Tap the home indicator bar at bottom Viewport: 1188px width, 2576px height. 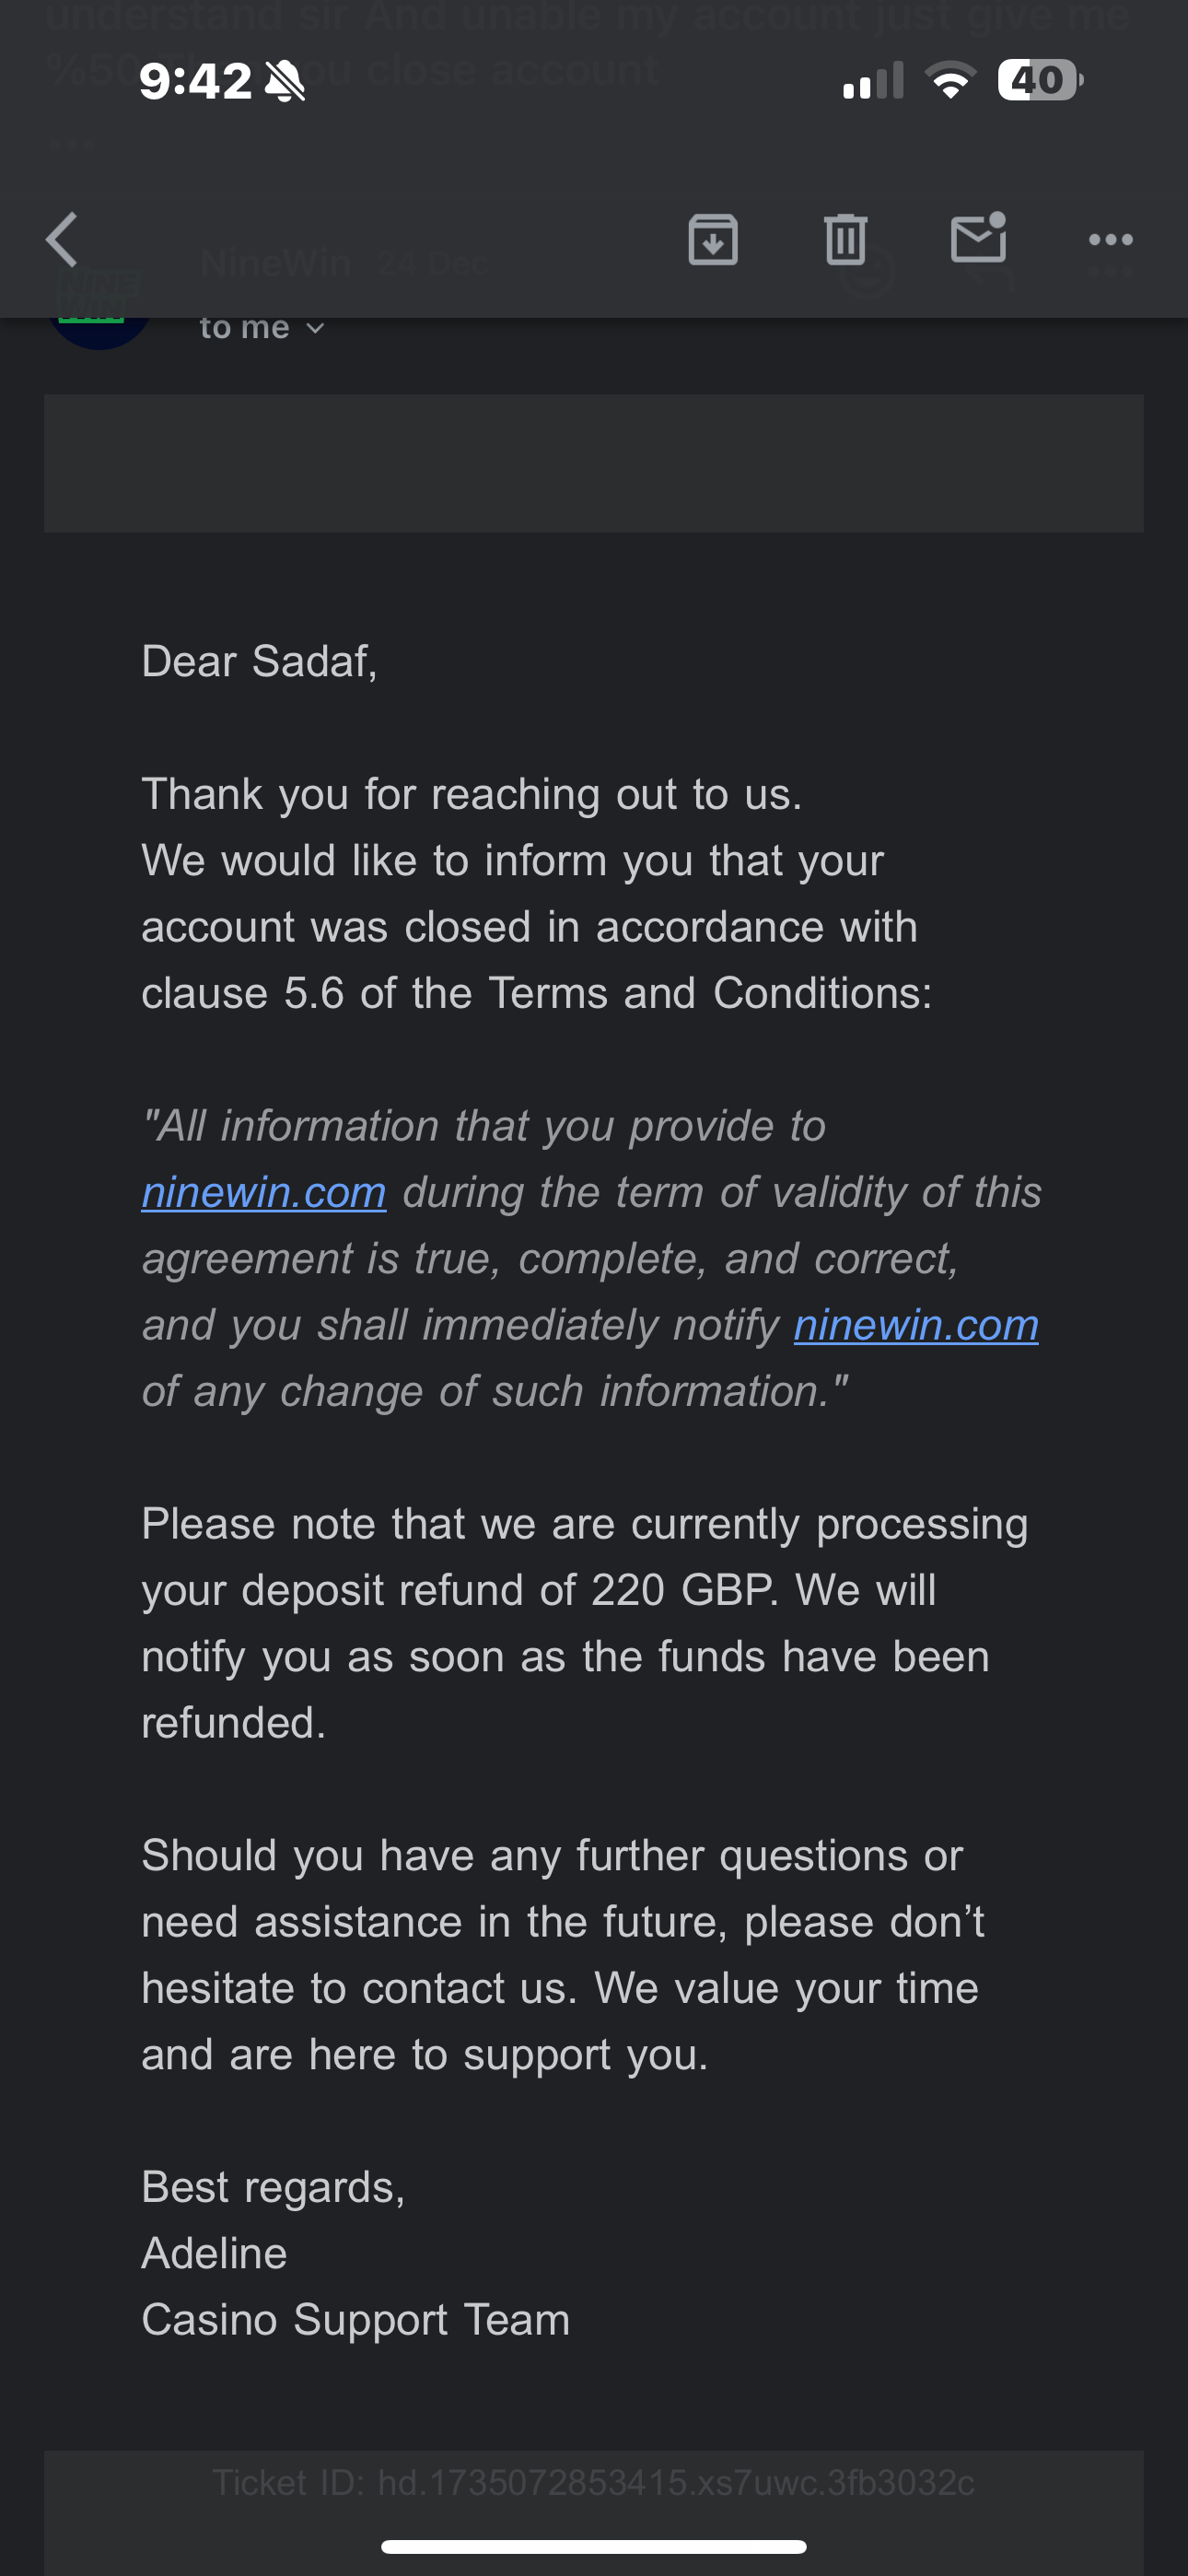click(594, 2546)
